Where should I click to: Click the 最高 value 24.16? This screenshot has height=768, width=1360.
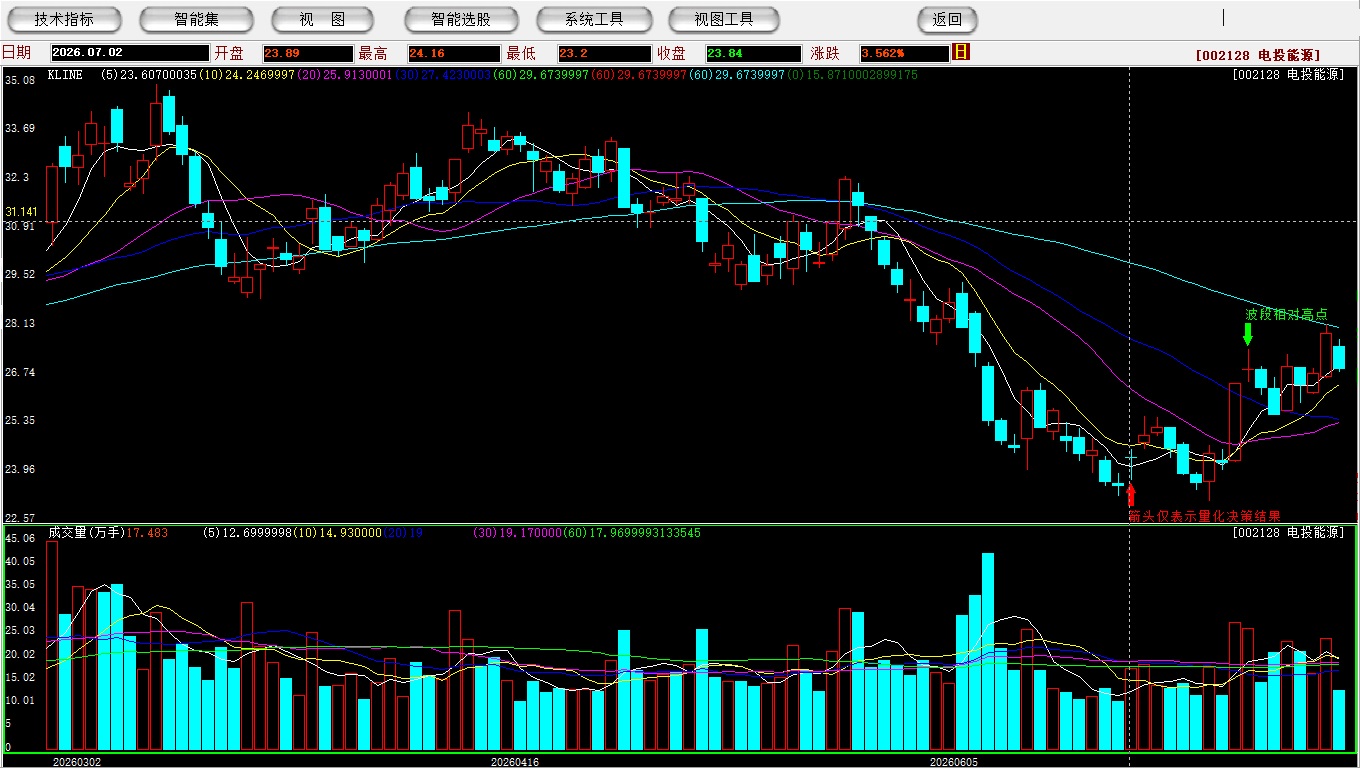click(453, 53)
